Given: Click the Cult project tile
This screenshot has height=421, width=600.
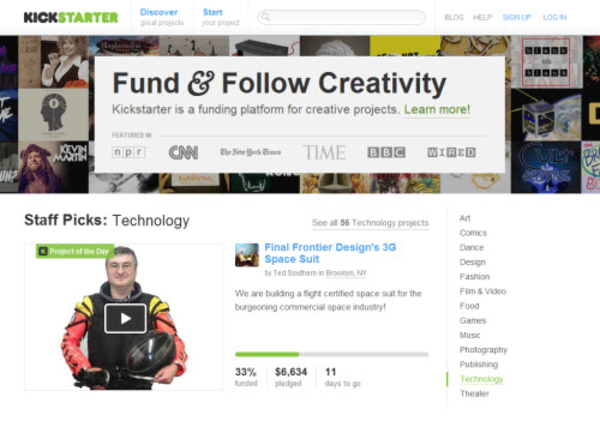Looking at the screenshot, I should (546, 167).
